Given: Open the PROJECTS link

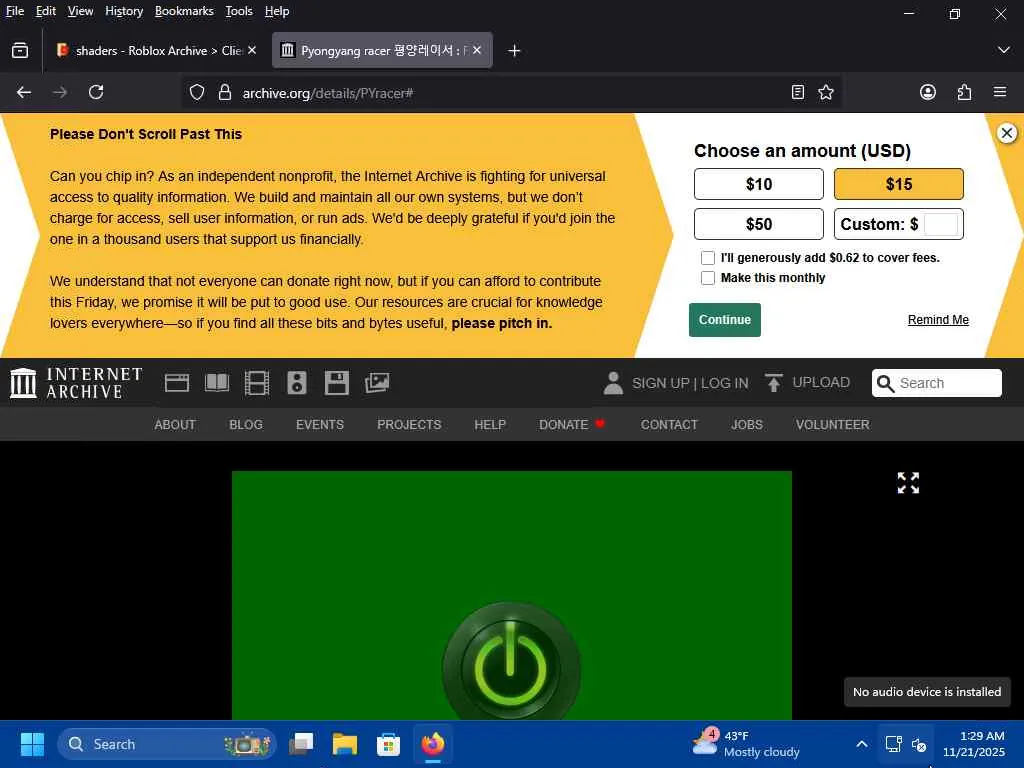Looking at the screenshot, I should point(409,424).
